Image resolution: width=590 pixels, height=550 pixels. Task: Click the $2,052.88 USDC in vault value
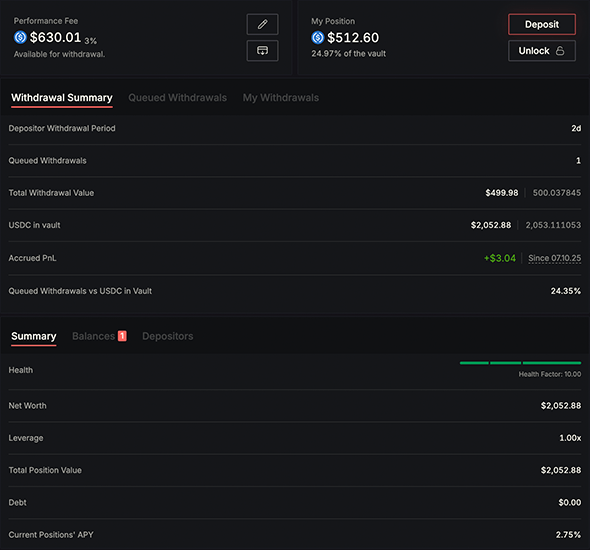491,225
